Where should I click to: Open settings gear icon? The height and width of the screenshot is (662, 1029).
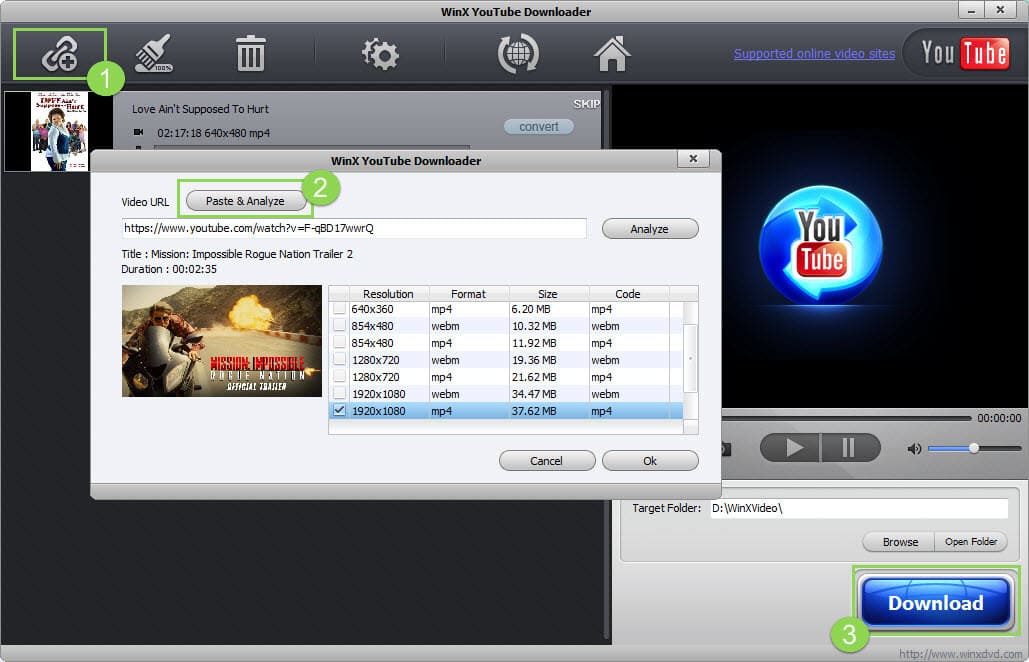tap(380, 54)
